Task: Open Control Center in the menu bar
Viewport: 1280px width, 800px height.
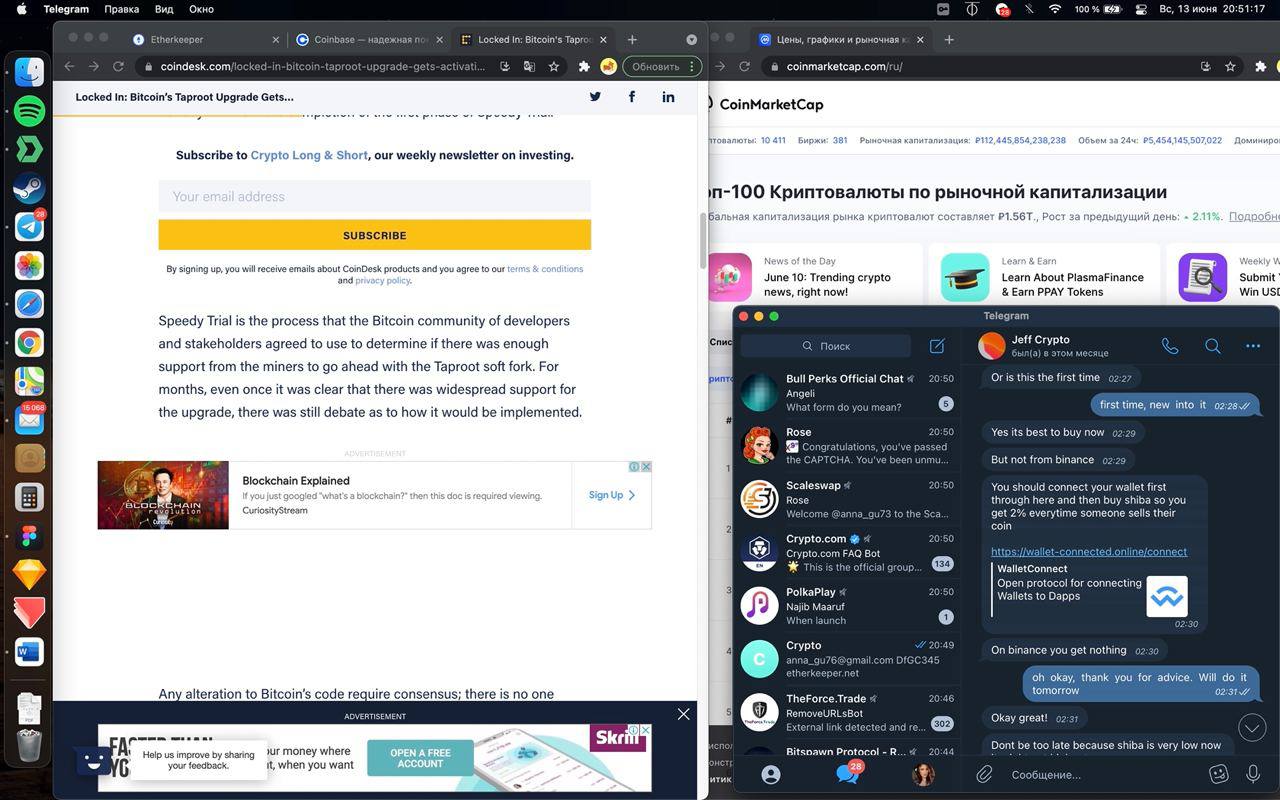Action: tap(1142, 9)
